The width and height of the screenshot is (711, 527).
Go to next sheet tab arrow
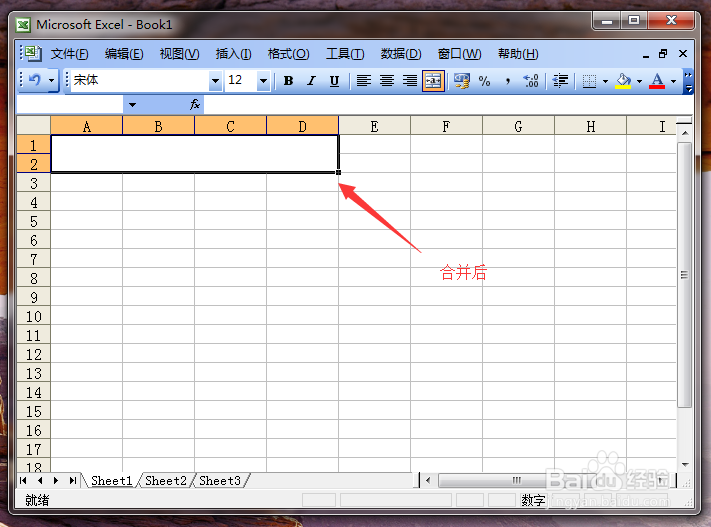pos(56,480)
